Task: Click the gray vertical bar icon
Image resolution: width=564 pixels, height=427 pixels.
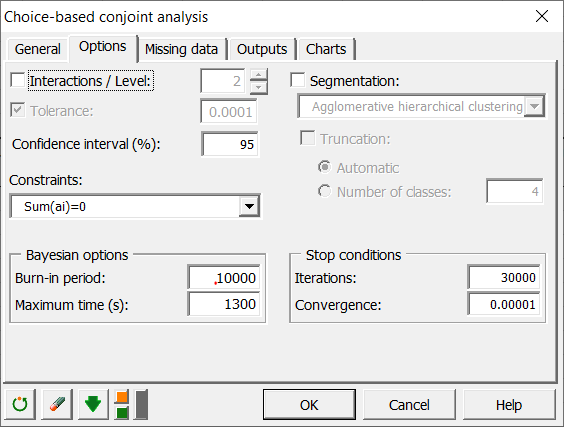Action: [141, 404]
